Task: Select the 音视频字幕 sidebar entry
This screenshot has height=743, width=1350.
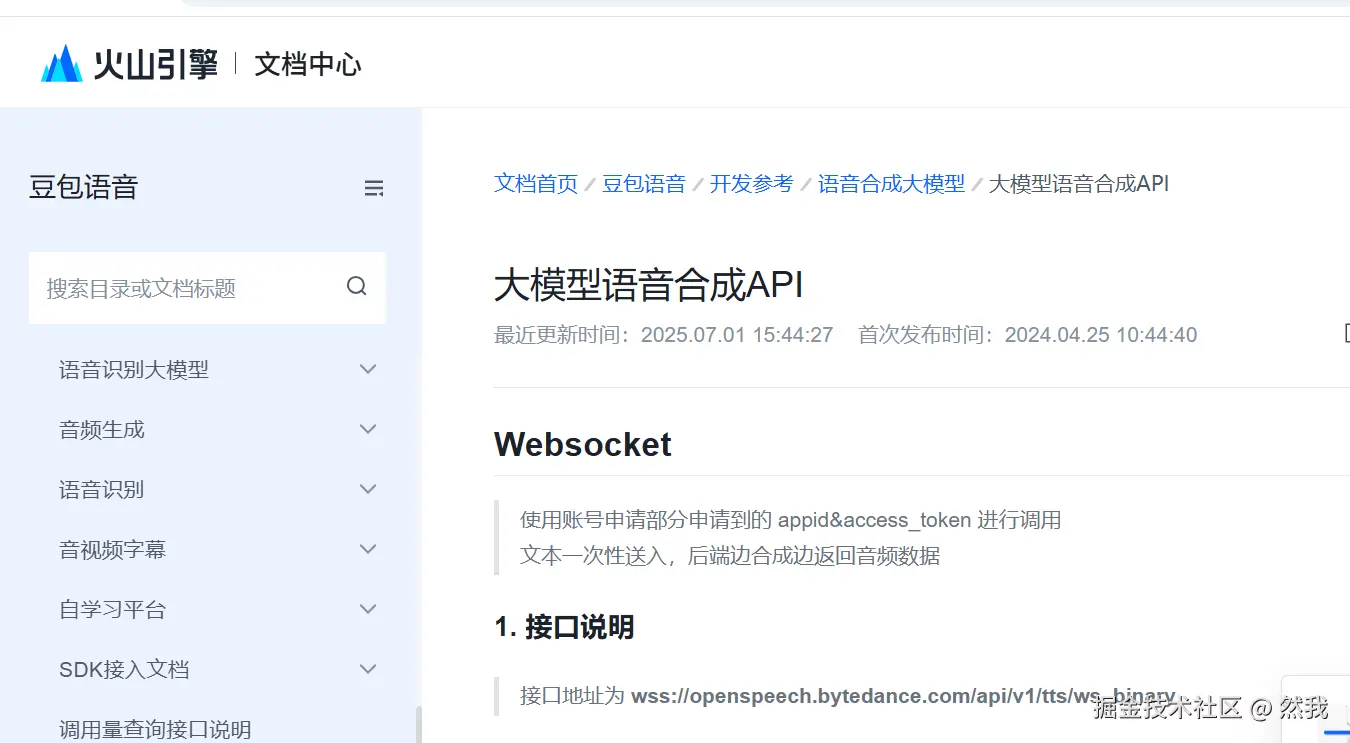Action: coord(113,550)
